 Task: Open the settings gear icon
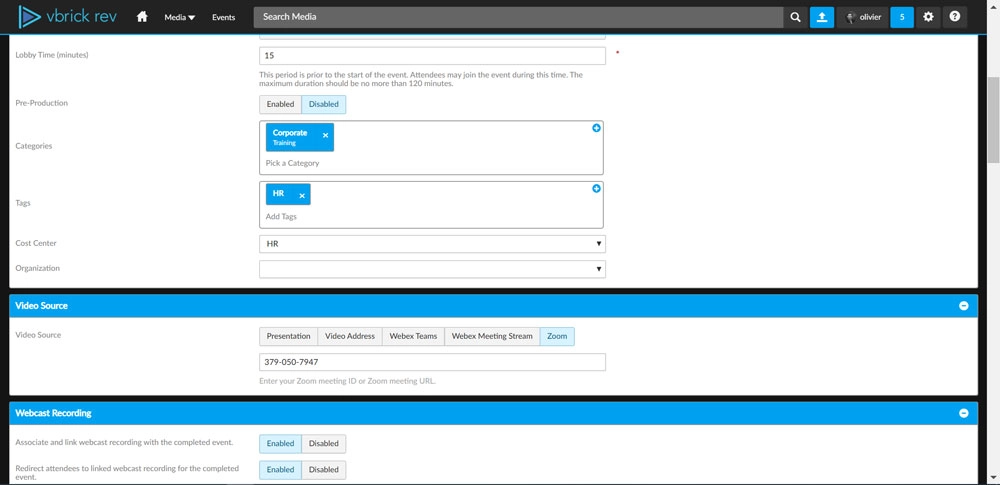929,17
